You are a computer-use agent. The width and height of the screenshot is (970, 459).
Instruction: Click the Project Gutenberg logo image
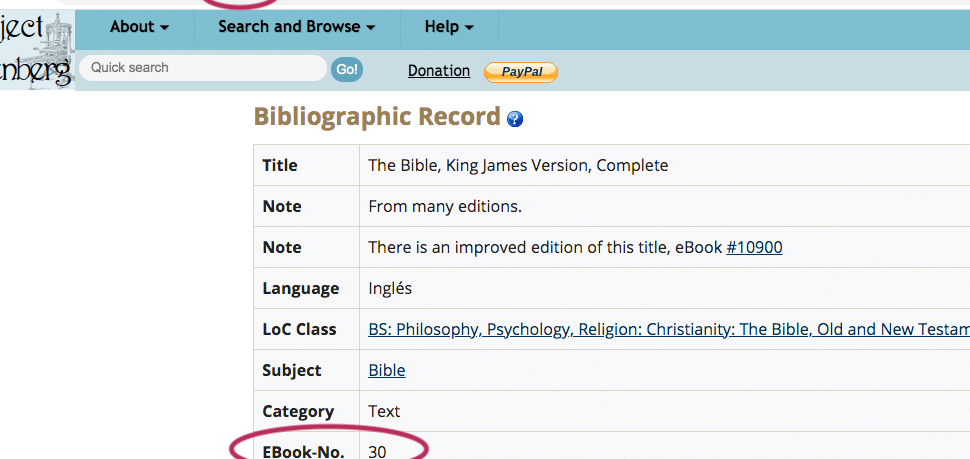point(36,50)
